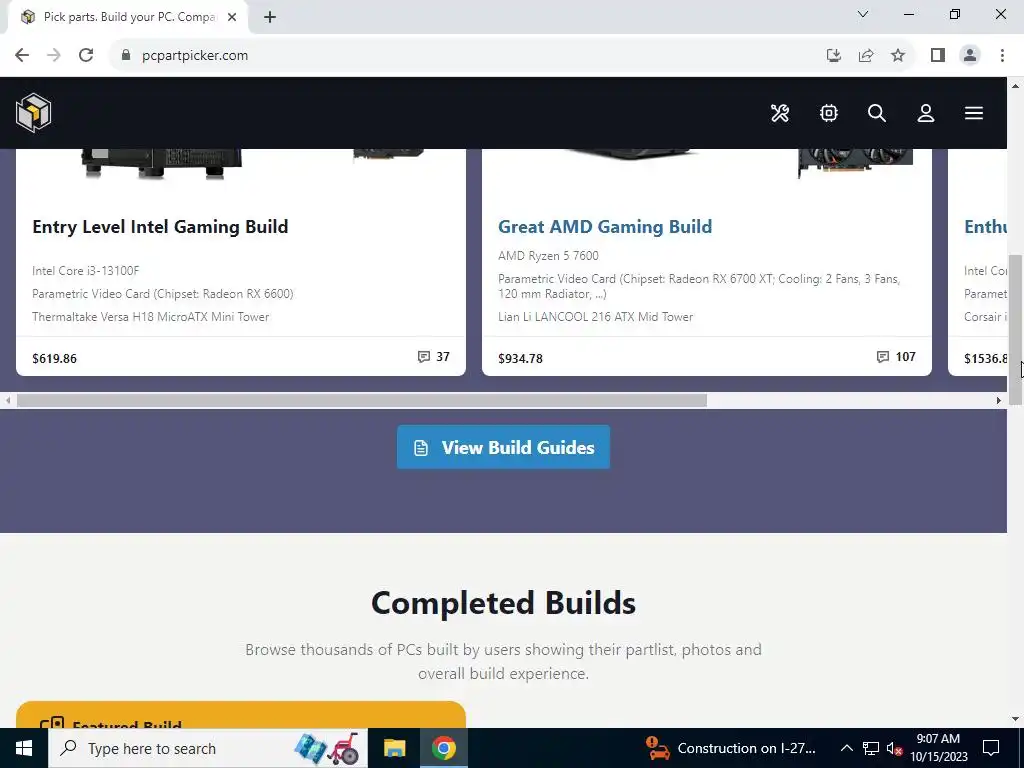Open Chrome profile avatar
This screenshot has height=768, width=1024.
click(970, 55)
